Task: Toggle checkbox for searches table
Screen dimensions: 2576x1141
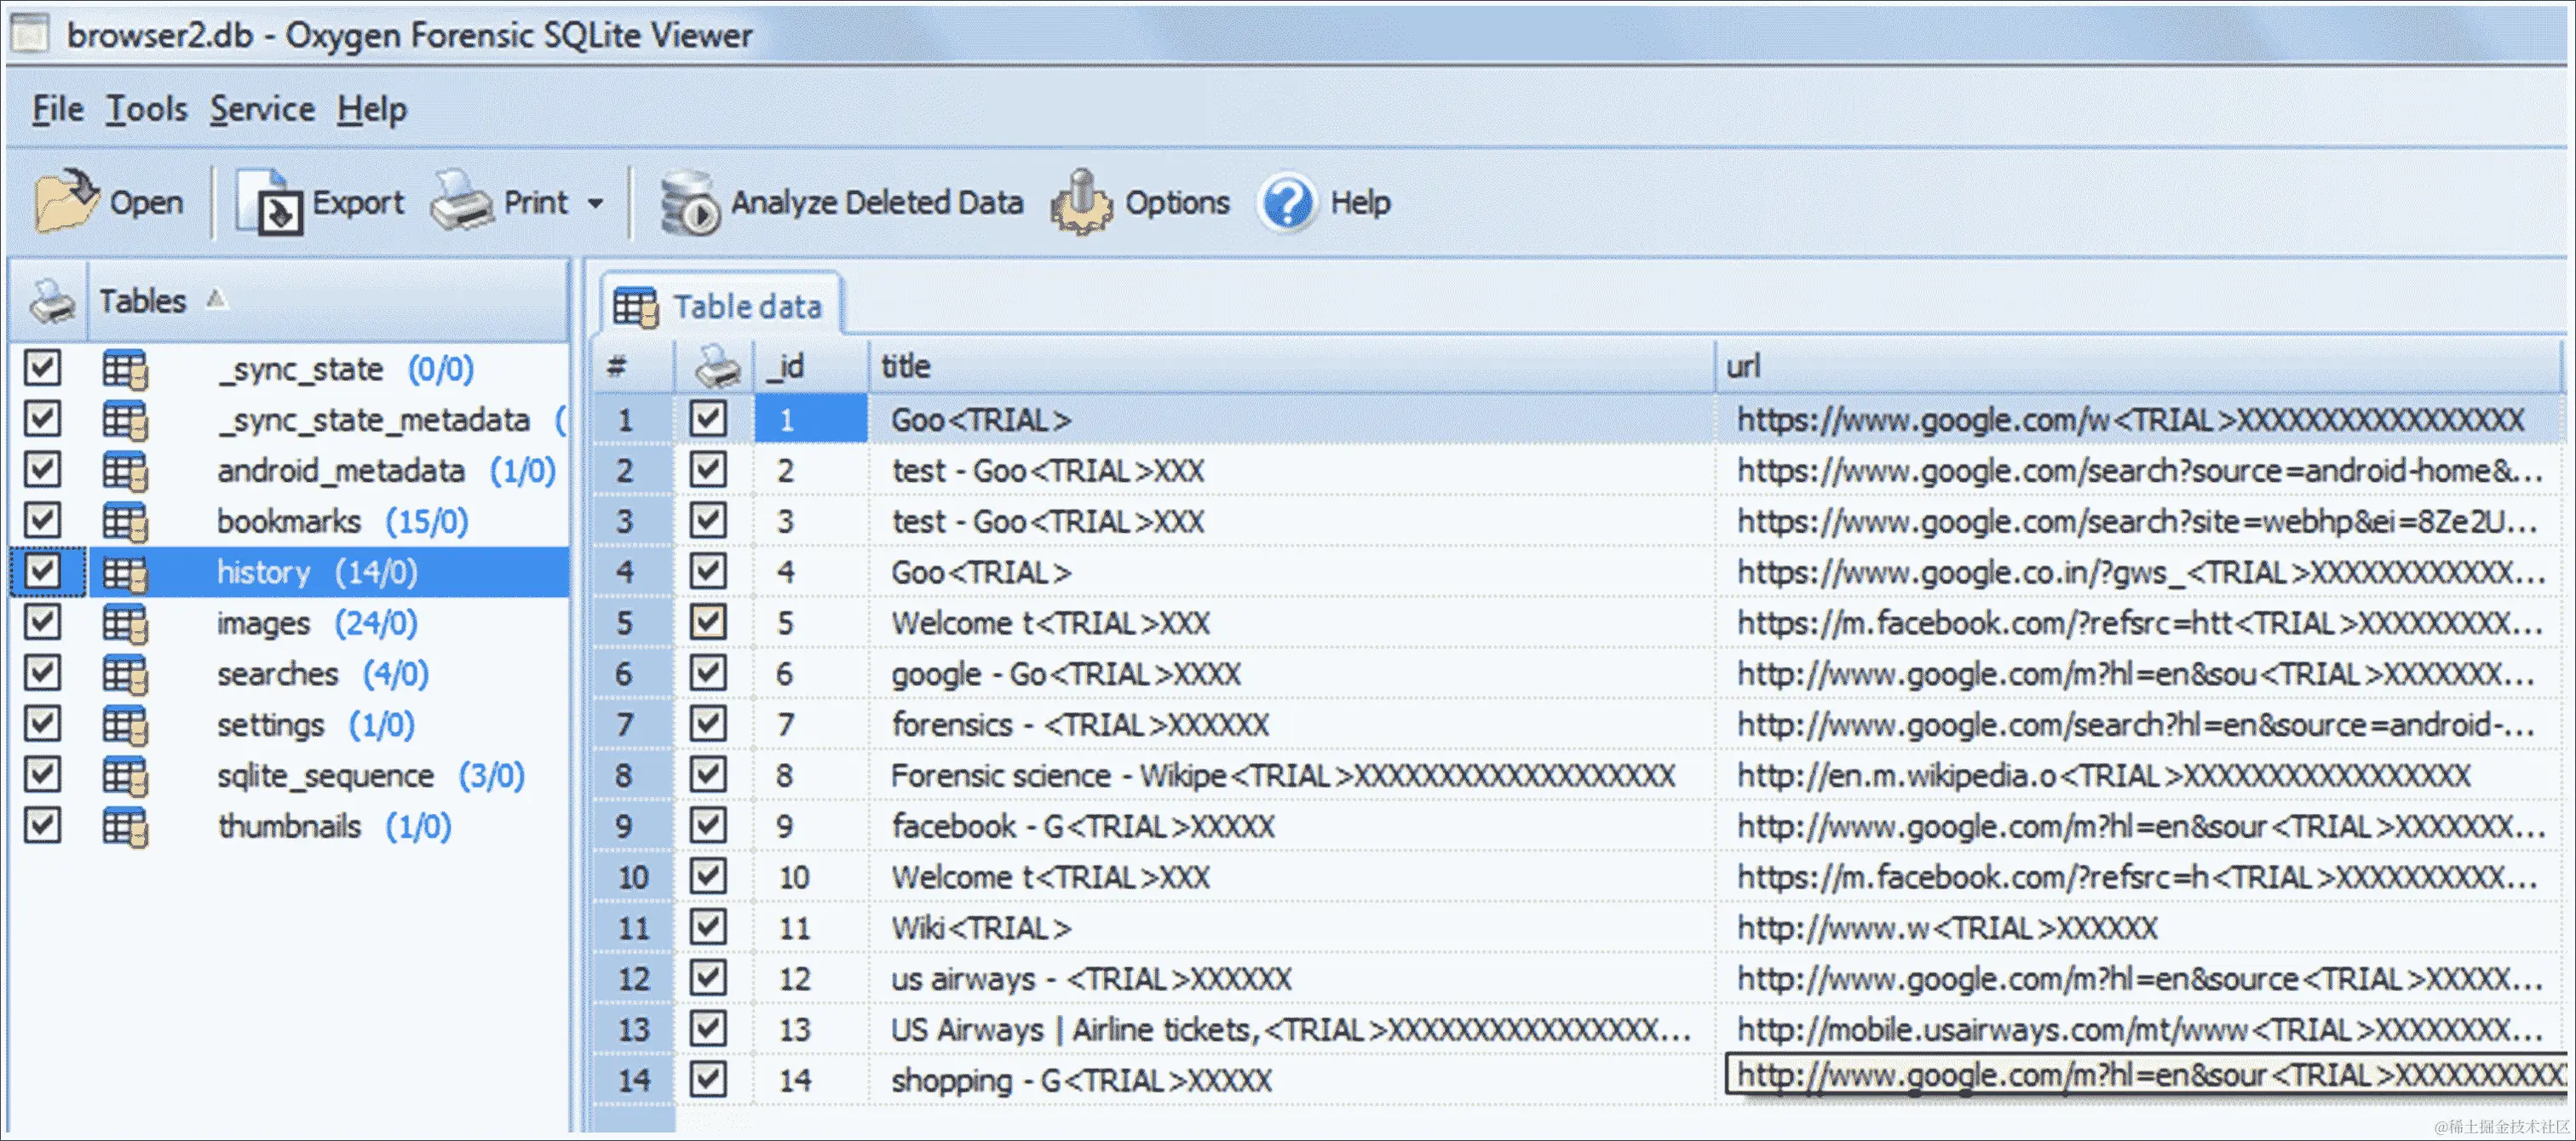Action: point(43,674)
